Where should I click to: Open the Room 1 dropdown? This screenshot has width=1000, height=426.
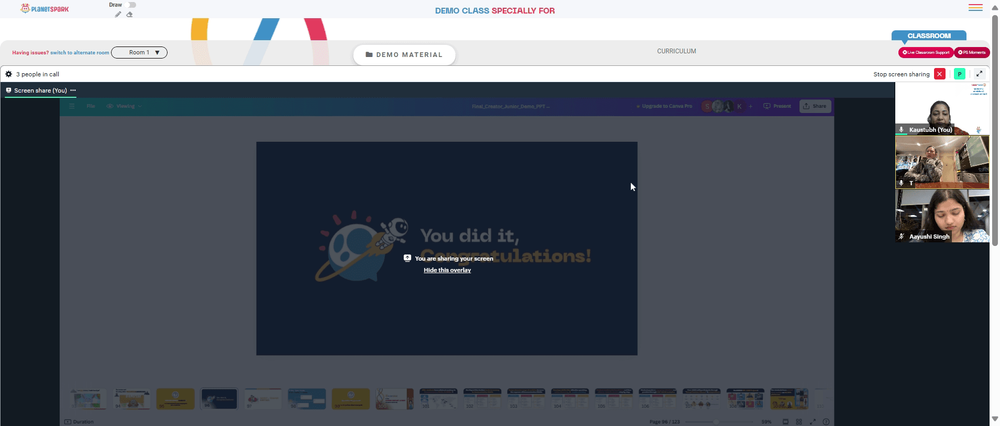click(x=139, y=52)
